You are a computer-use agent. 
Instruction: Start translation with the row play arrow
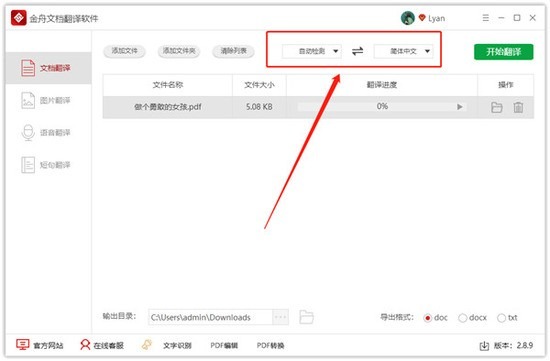tap(460, 107)
